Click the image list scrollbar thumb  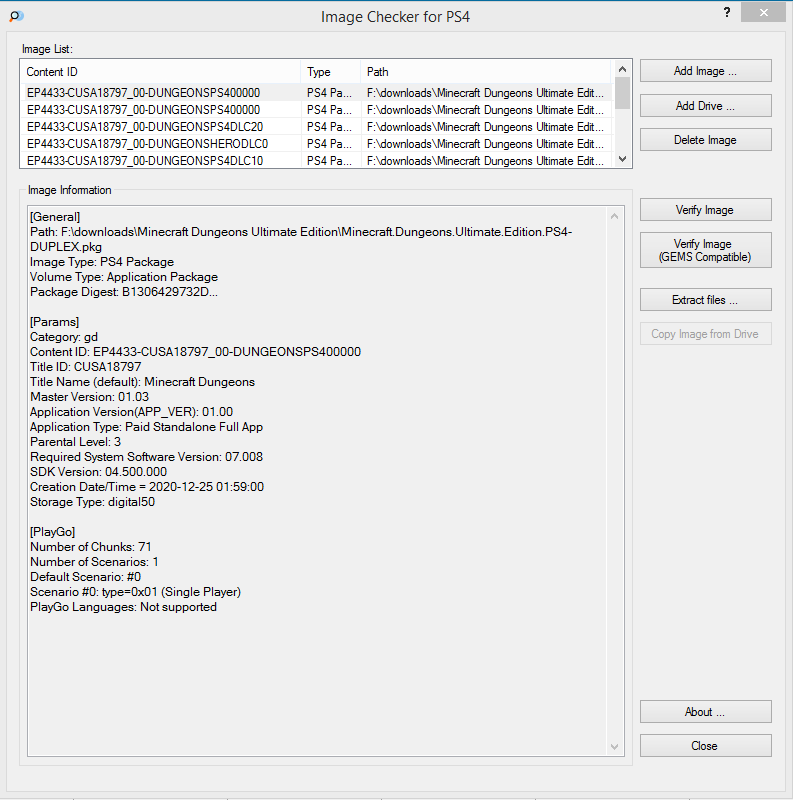coord(622,93)
